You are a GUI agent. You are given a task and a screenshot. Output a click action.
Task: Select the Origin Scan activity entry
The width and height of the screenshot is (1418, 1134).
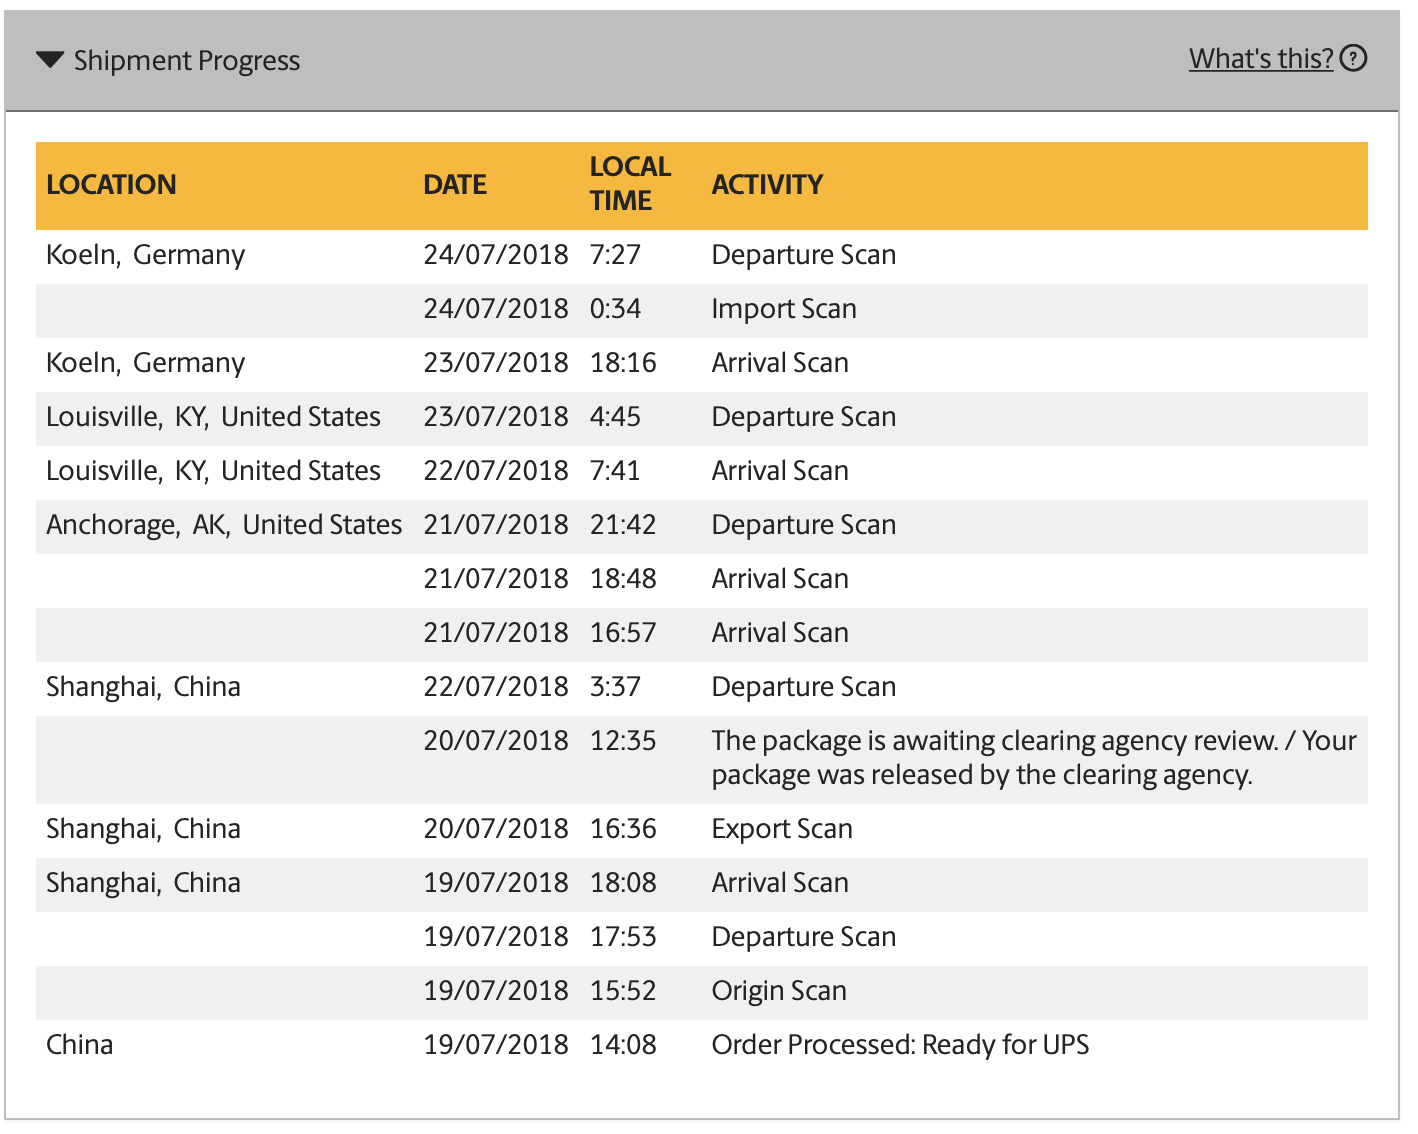pyautogui.click(x=778, y=991)
